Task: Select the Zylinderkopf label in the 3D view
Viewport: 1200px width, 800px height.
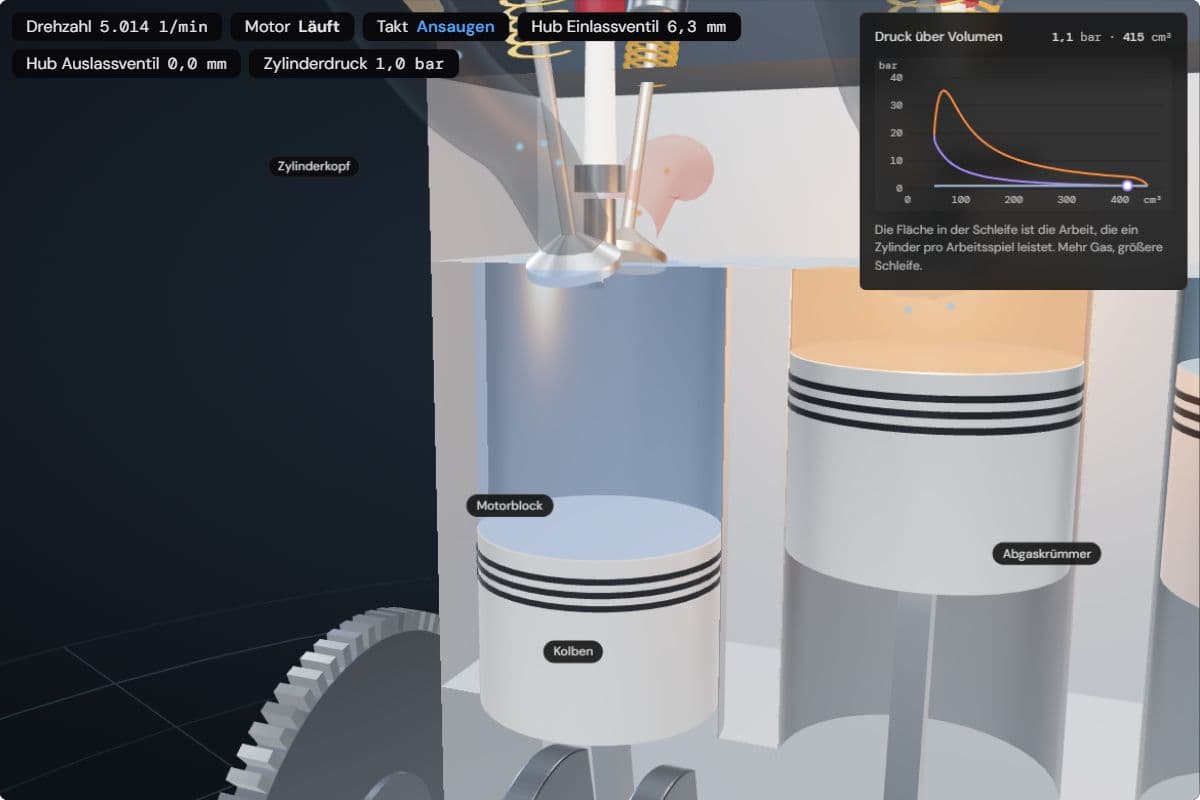Action: (x=313, y=166)
